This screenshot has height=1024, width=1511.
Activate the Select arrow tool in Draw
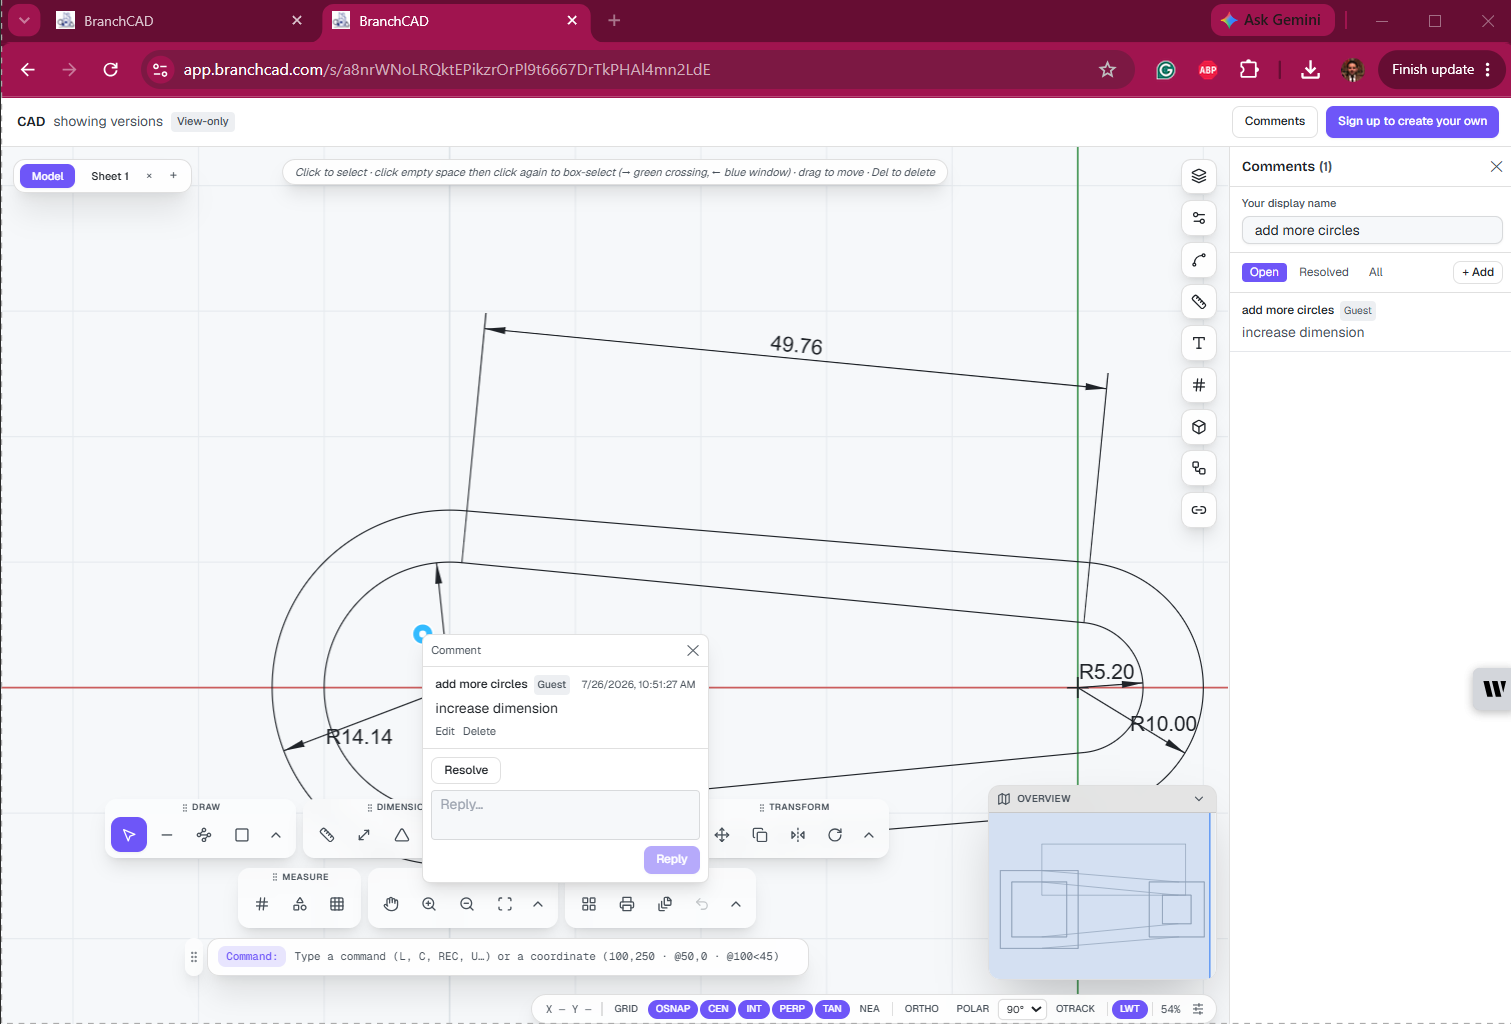coord(129,835)
